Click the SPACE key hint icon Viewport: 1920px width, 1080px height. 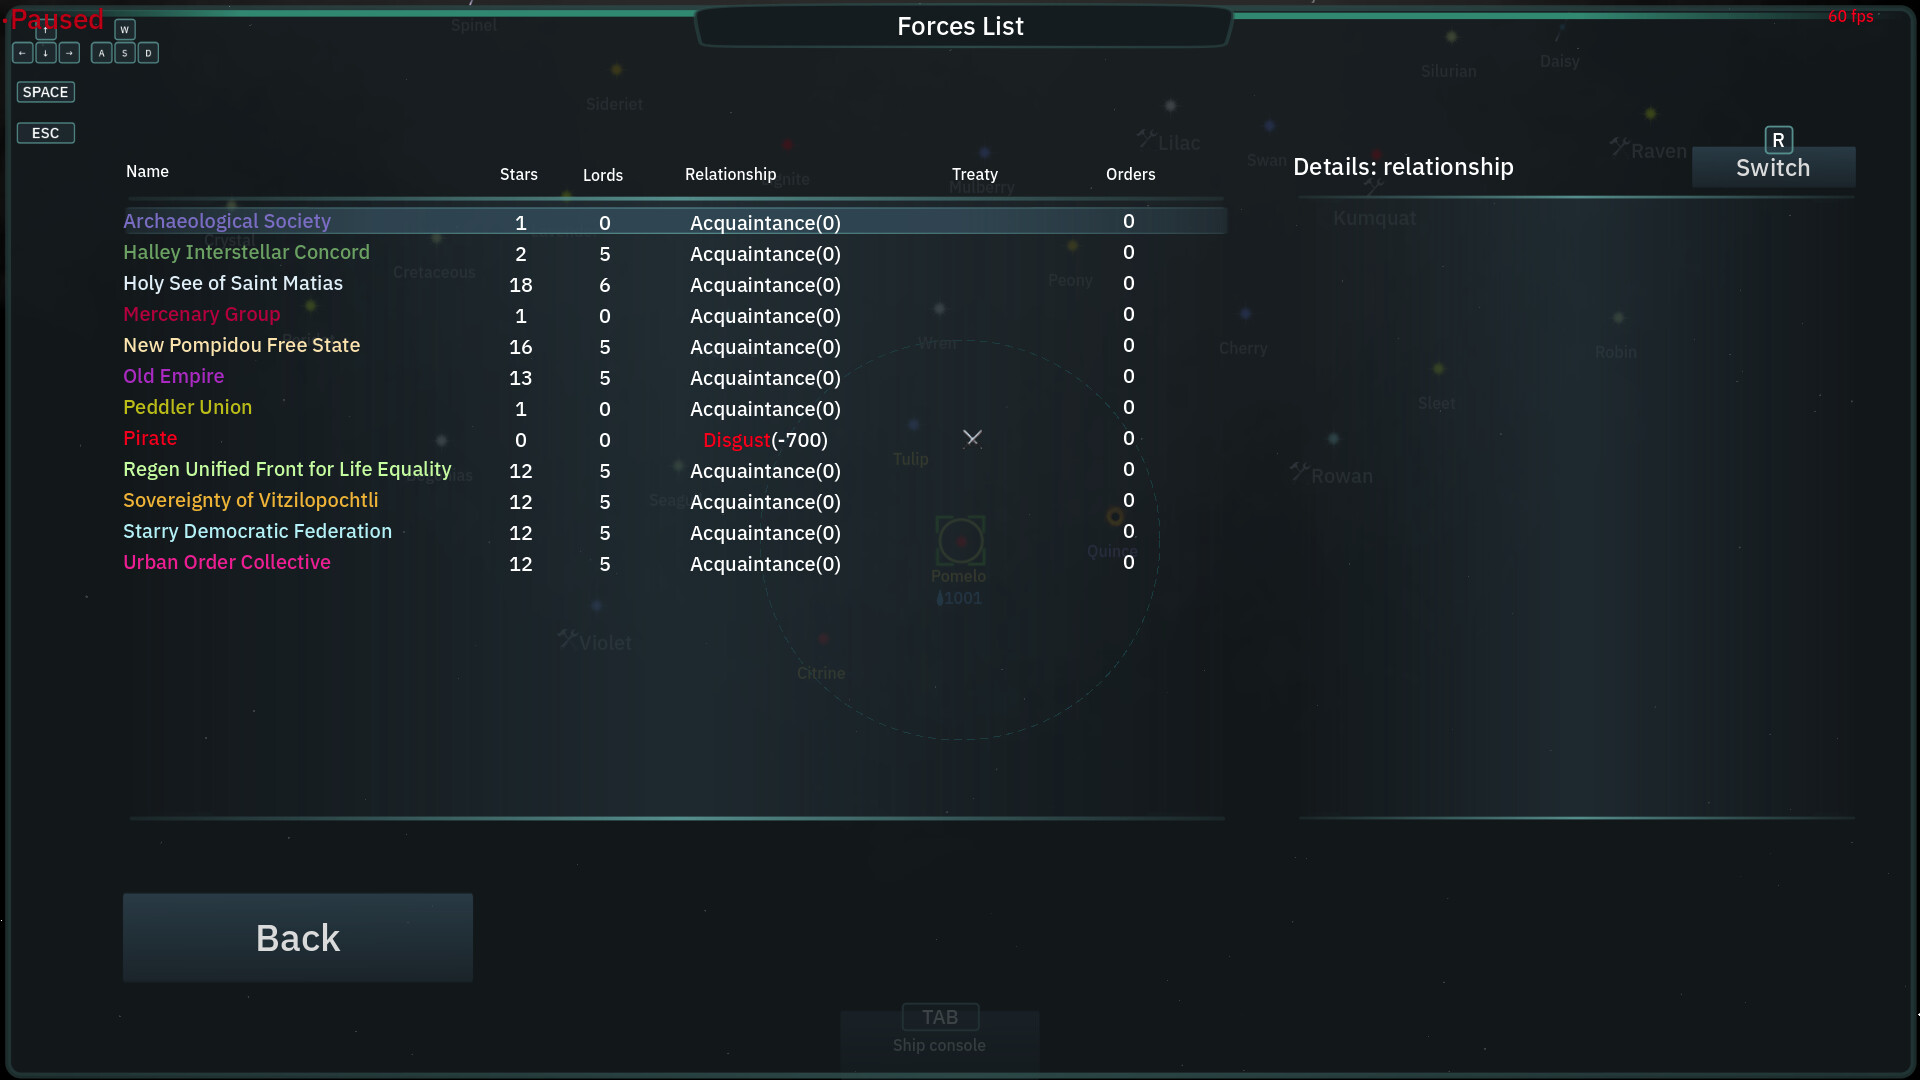[x=46, y=92]
